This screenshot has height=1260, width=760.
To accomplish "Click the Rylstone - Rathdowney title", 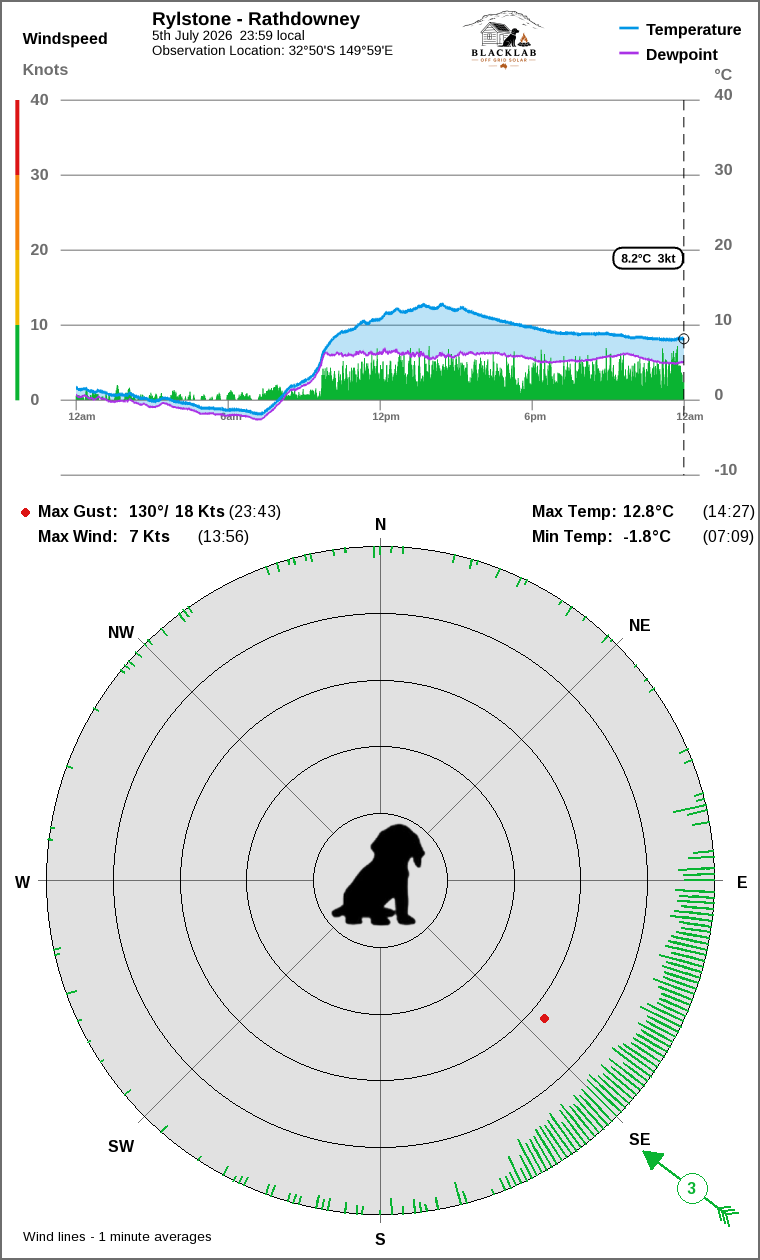I will (x=256, y=19).
